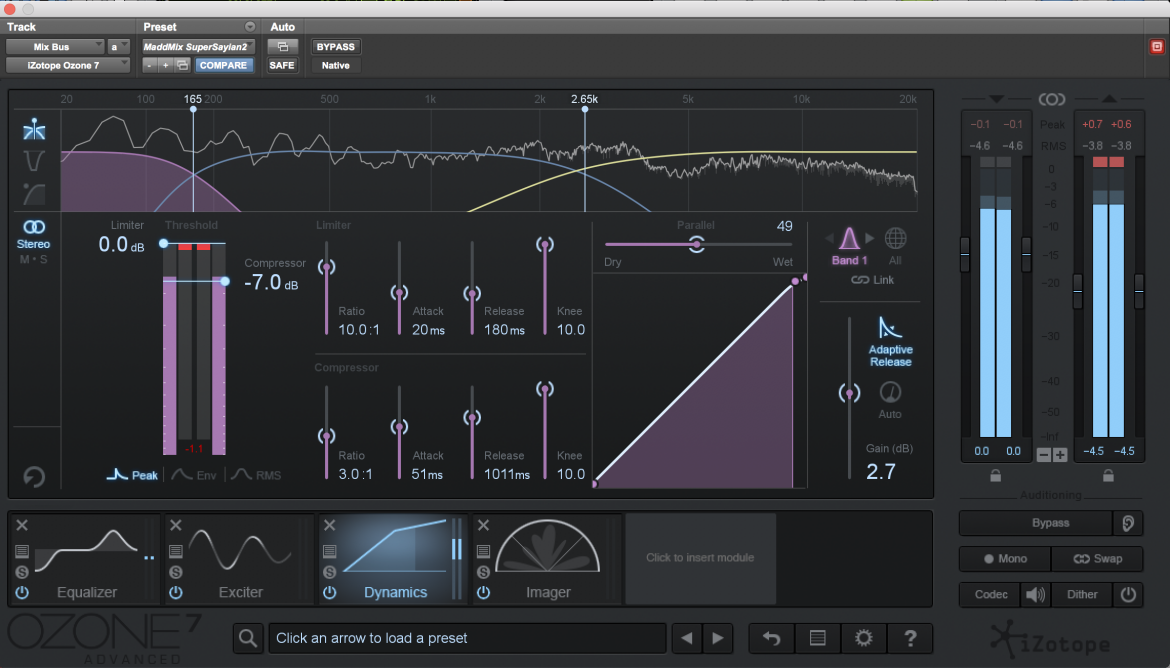Image resolution: width=1170 pixels, height=668 pixels.
Task: Remove the Exciter module with X
Action: [176, 525]
